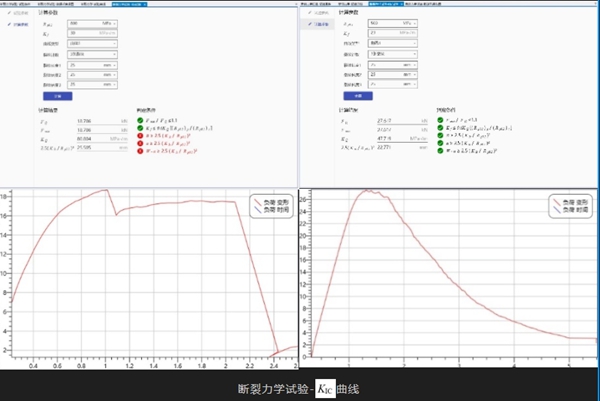Image resolution: width=600 pixels, height=401 pixels.
Task: Select the FQ result value in left panel
Action: point(84,121)
